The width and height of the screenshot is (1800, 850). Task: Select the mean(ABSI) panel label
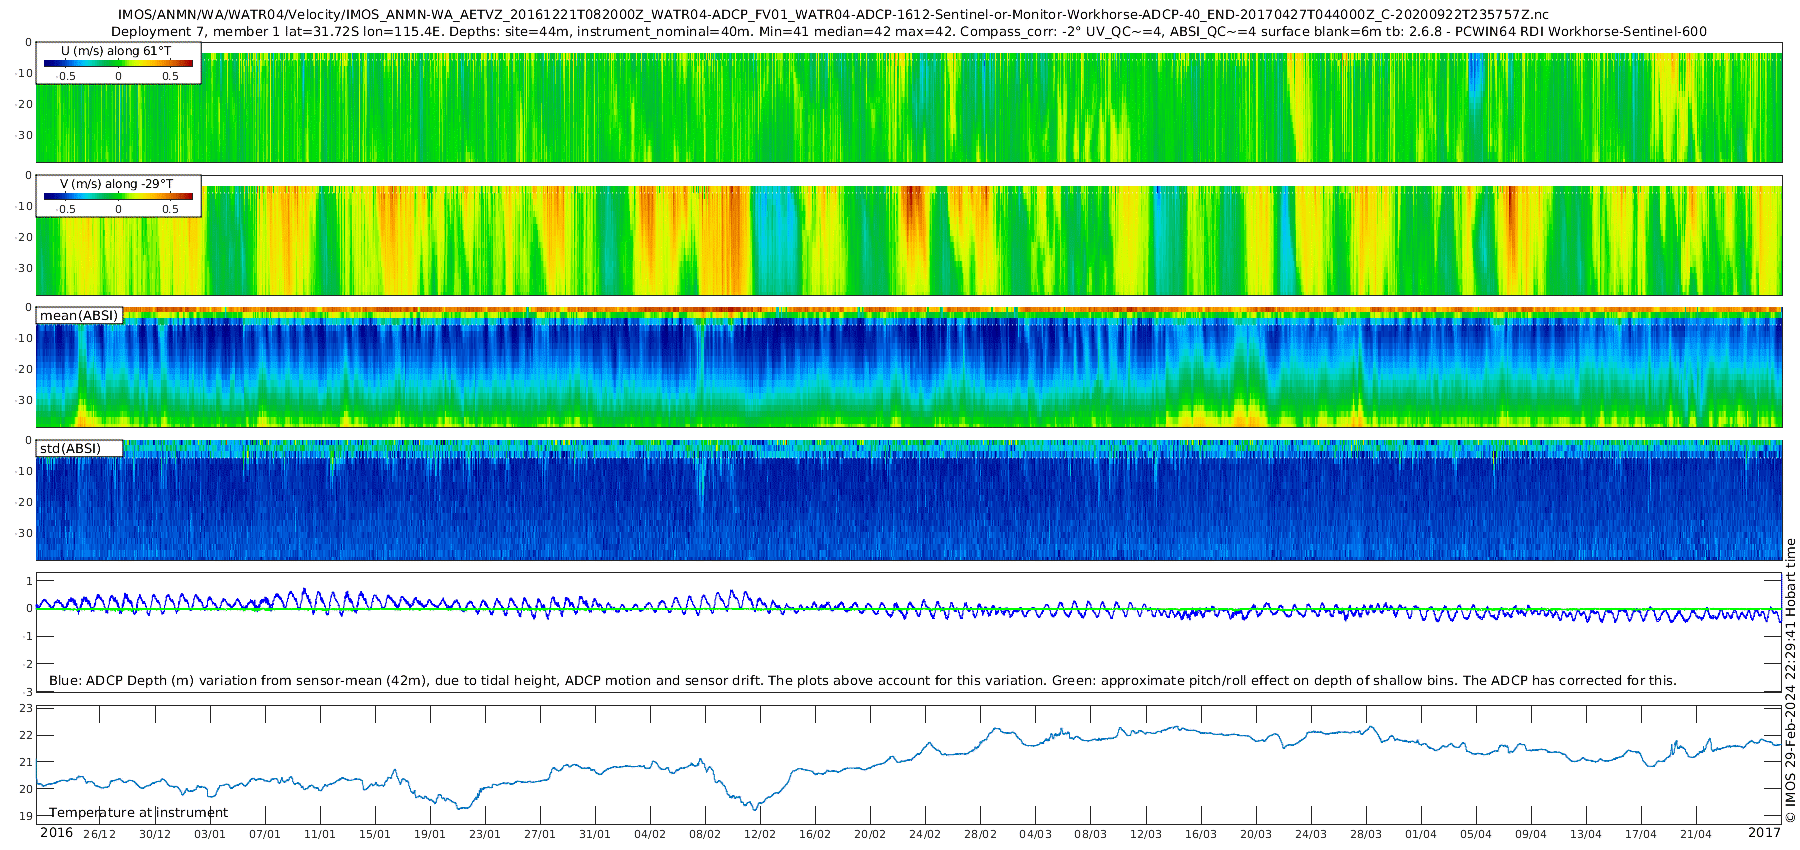pyautogui.click(x=79, y=316)
